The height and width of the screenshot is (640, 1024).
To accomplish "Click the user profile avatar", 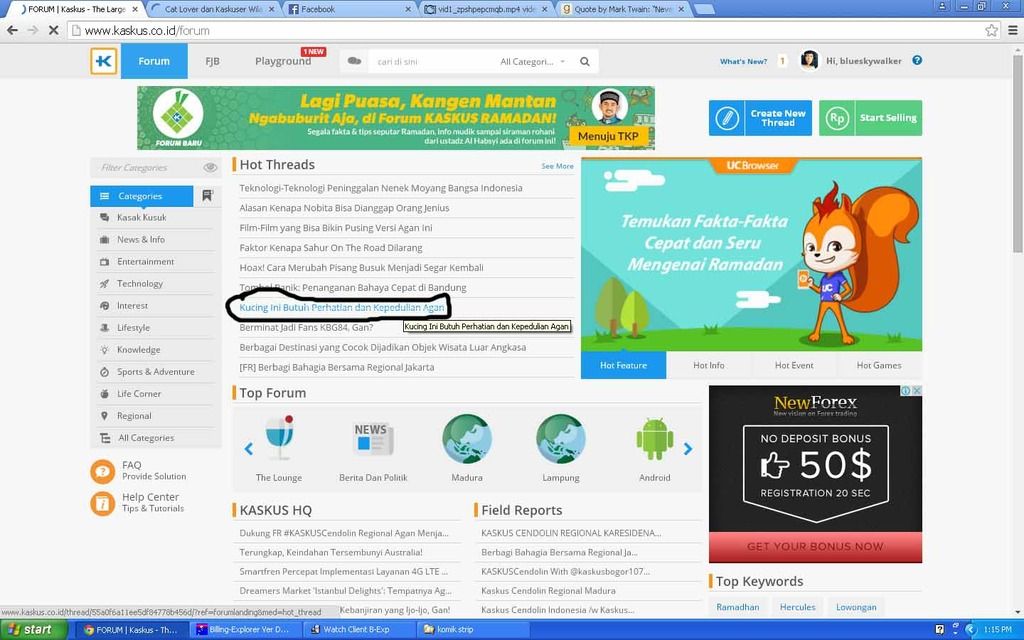I will [x=809, y=61].
